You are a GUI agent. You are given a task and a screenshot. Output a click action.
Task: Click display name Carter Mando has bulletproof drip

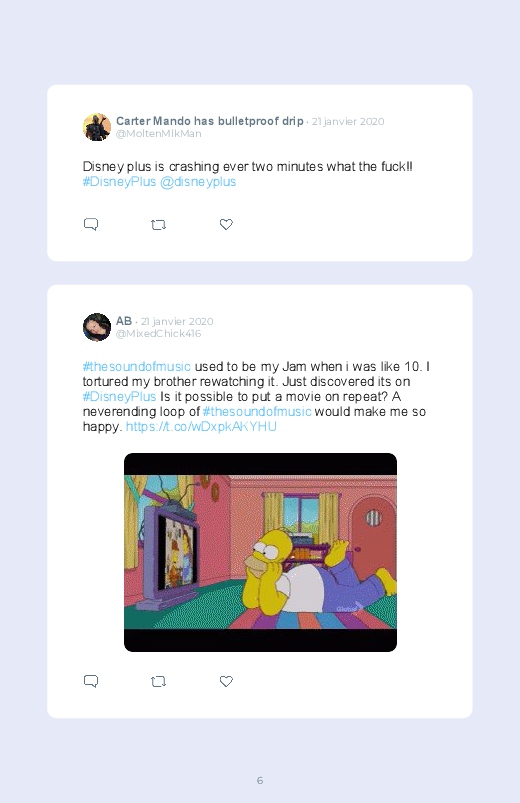coord(210,121)
